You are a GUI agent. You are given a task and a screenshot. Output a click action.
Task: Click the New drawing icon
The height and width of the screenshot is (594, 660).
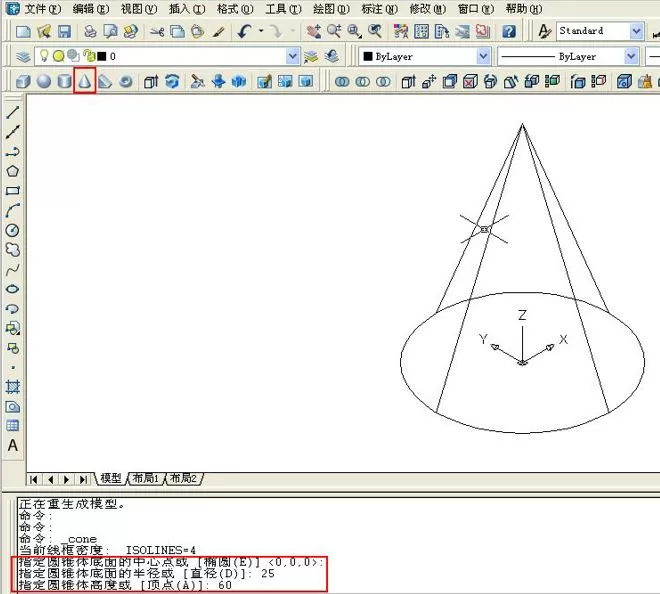(x=23, y=32)
